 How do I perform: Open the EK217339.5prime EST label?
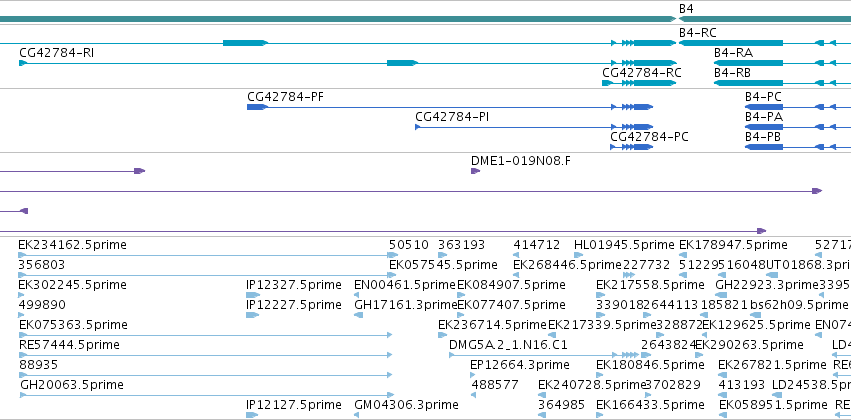click(602, 324)
